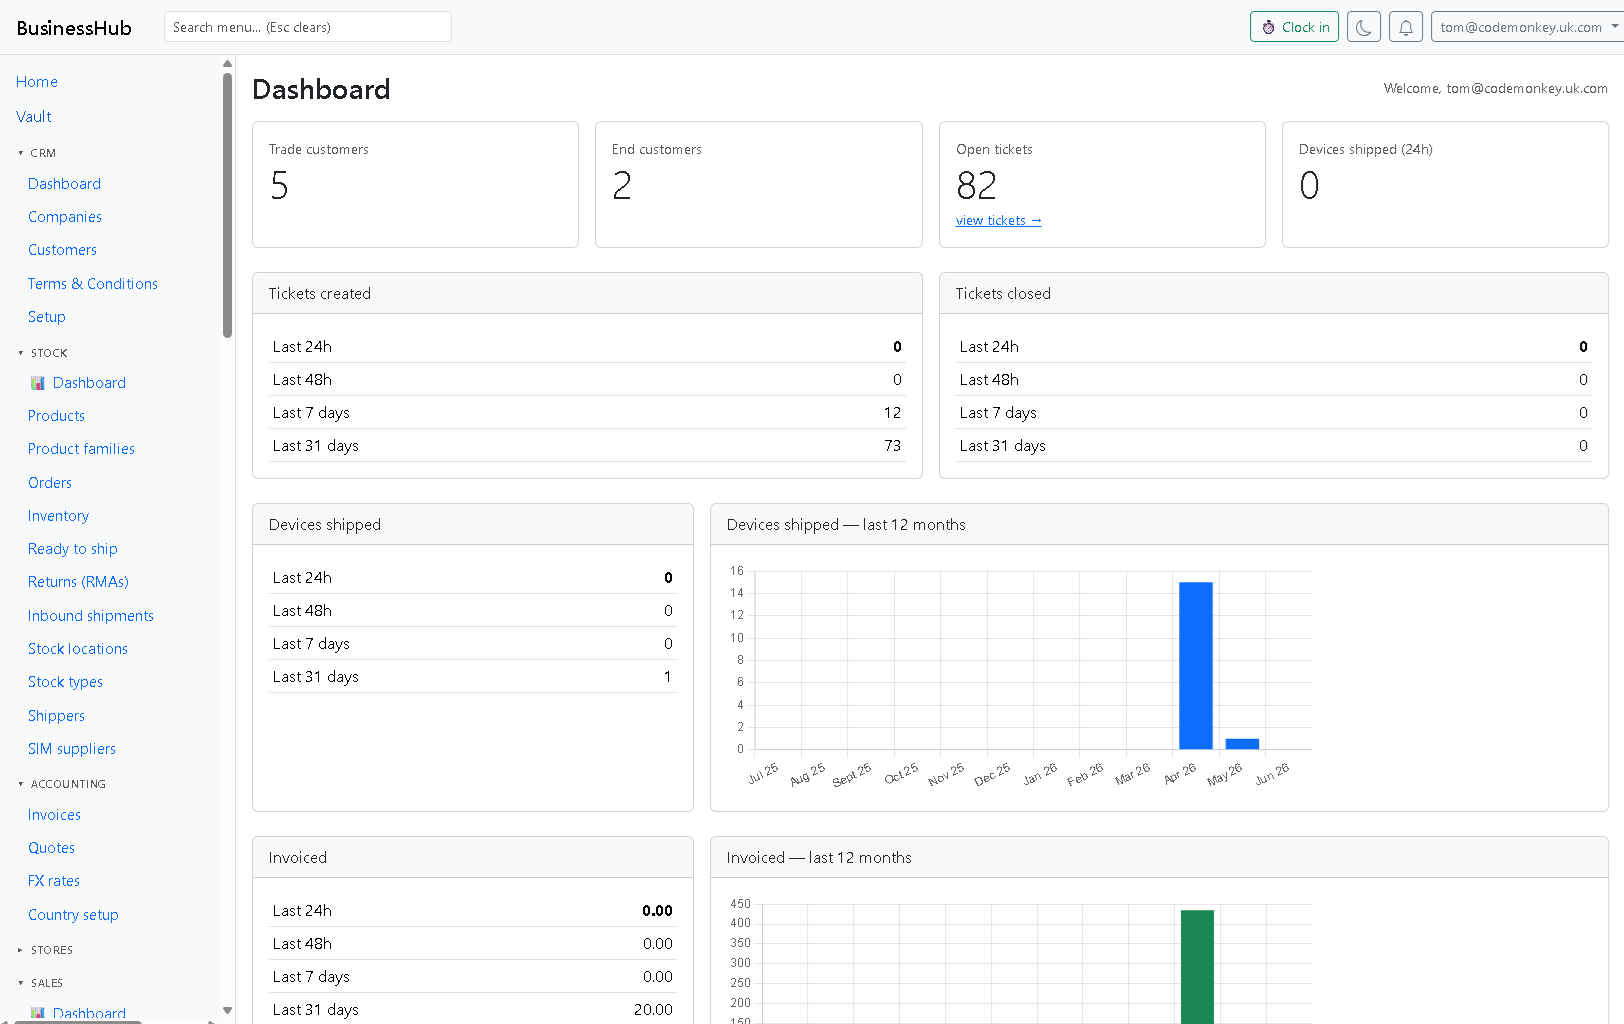Click Devices shipped last 12 months header
The width and height of the screenshot is (1624, 1024).
pos(1159,525)
